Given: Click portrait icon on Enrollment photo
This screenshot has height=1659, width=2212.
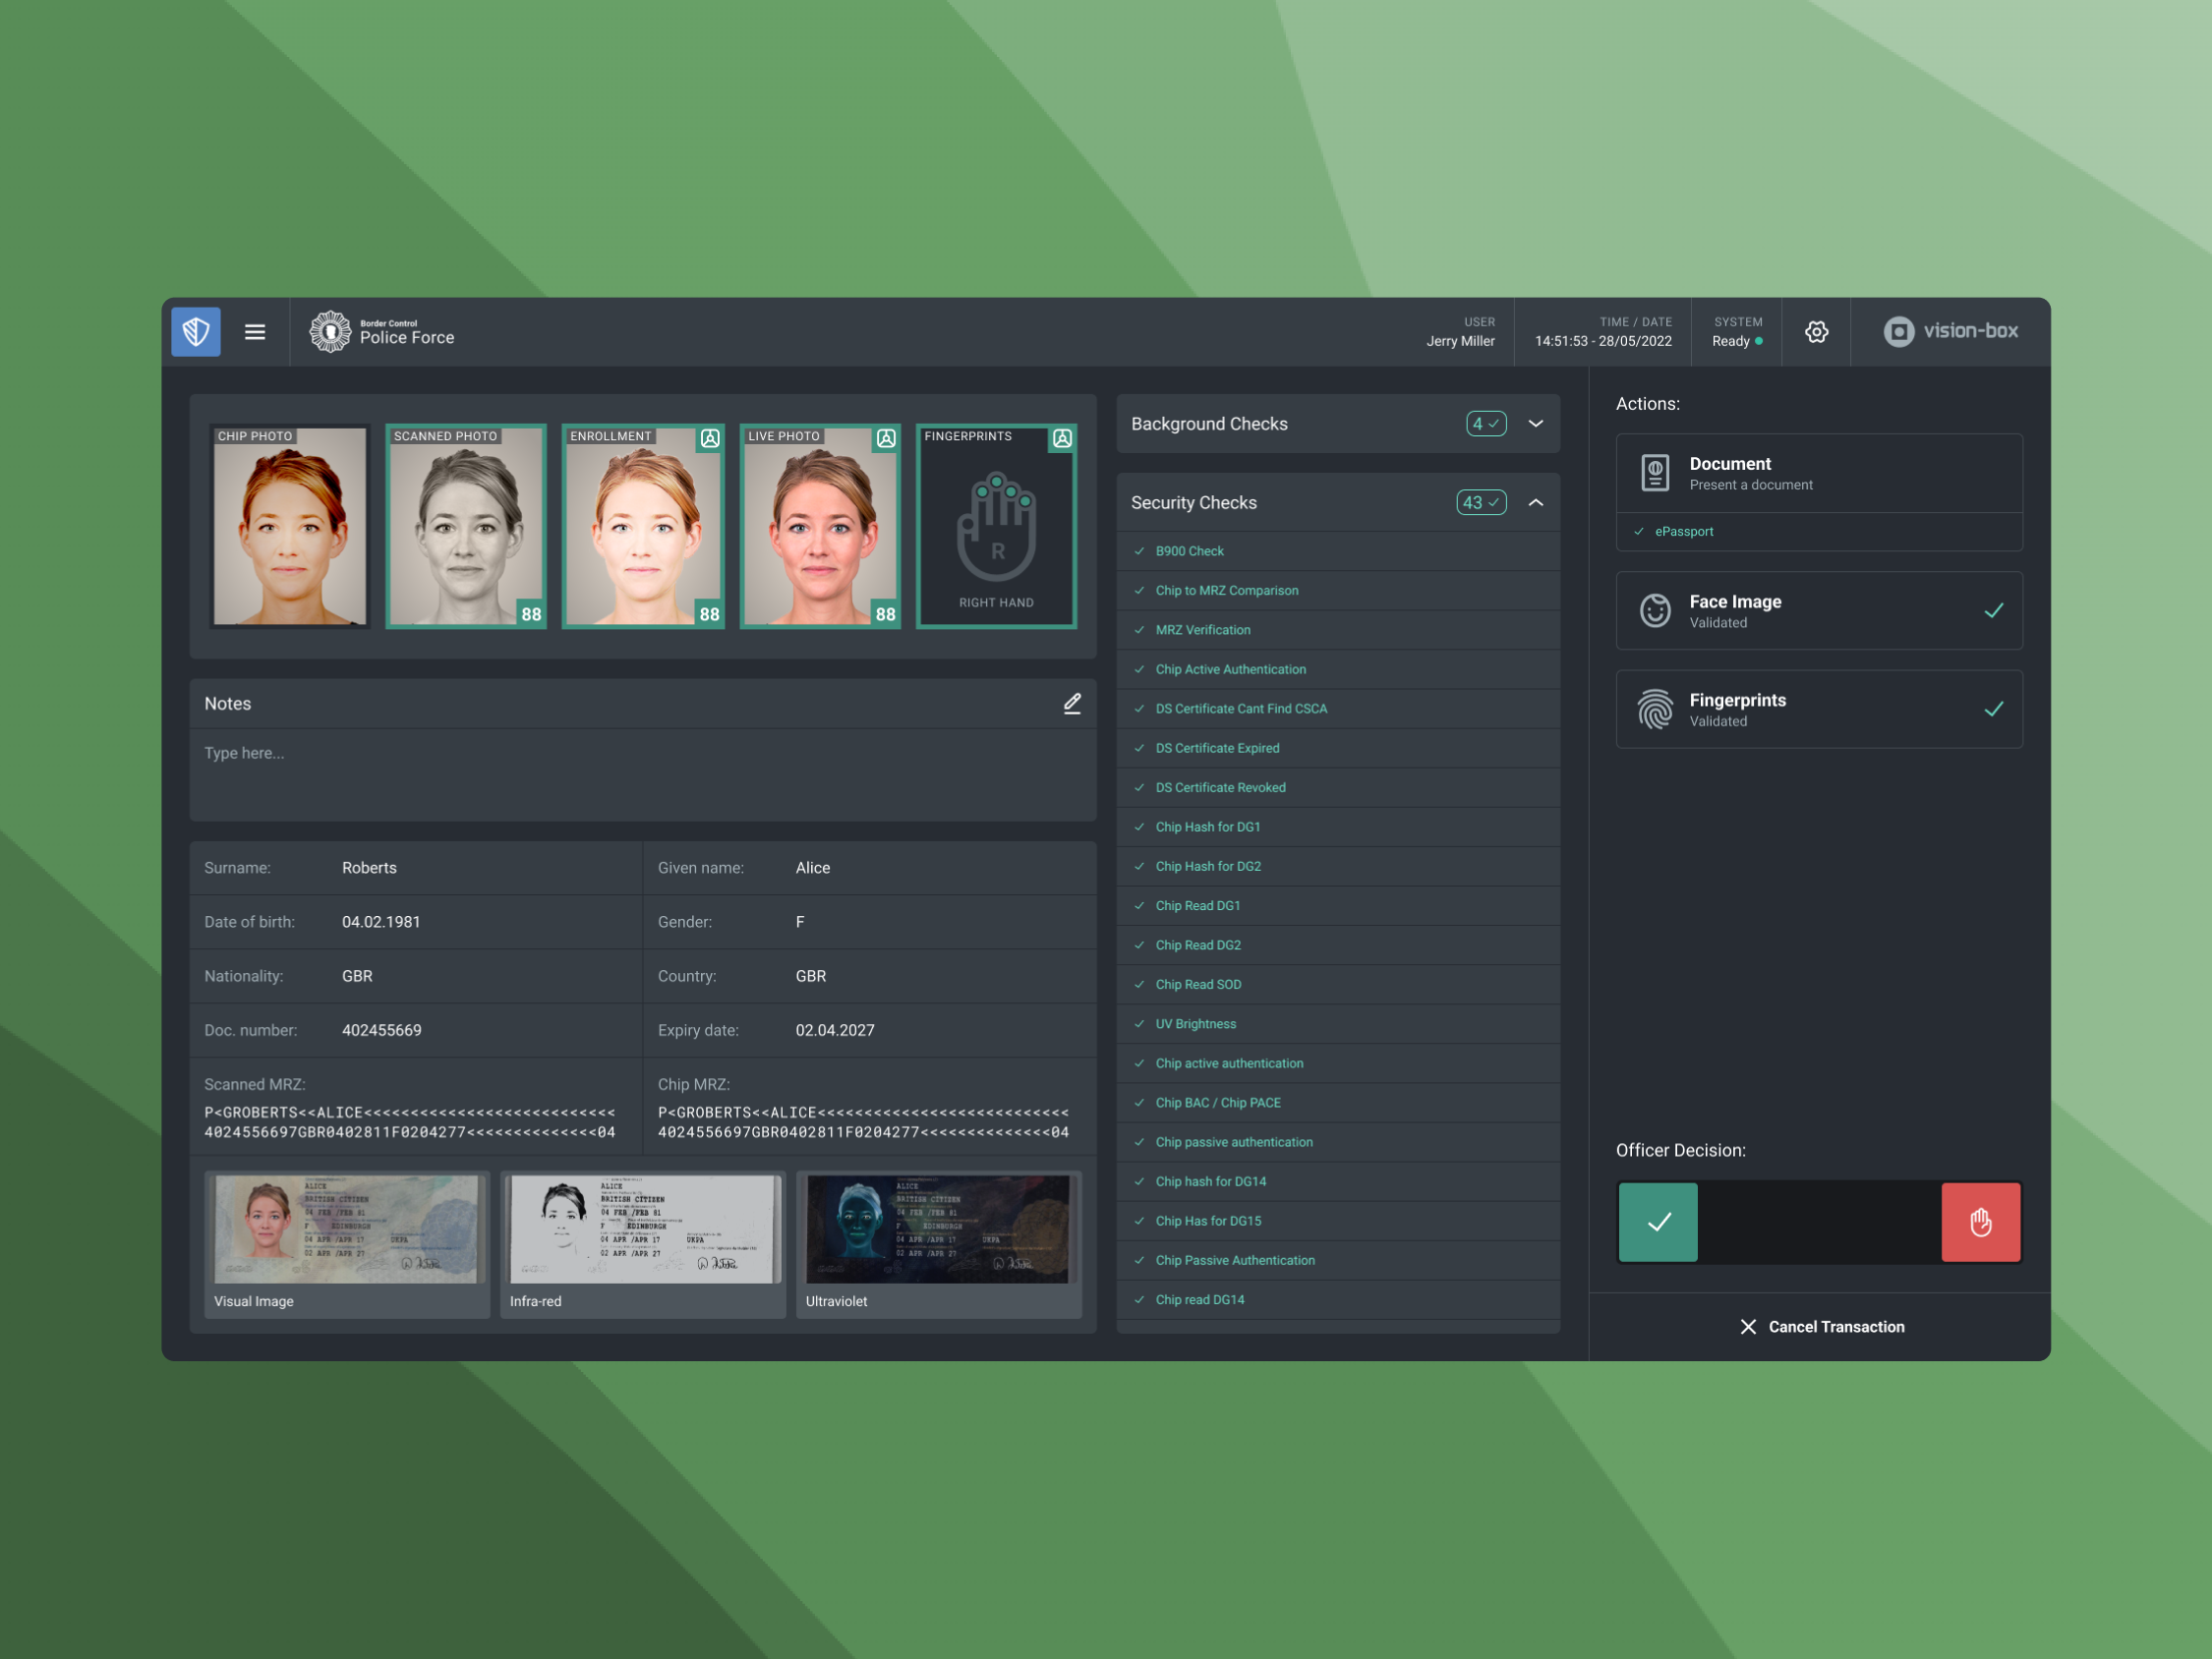Looking at the screenshot, I should [x=710, y=439].
